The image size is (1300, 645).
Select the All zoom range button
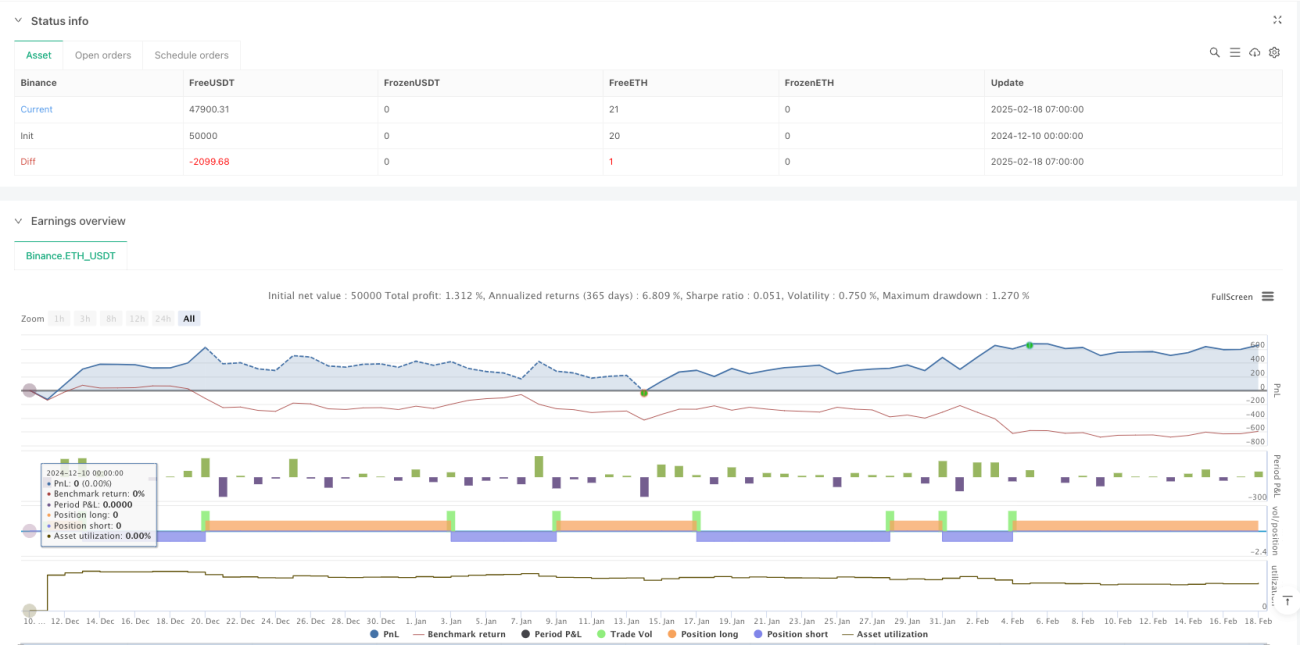[x=189, y=318]
